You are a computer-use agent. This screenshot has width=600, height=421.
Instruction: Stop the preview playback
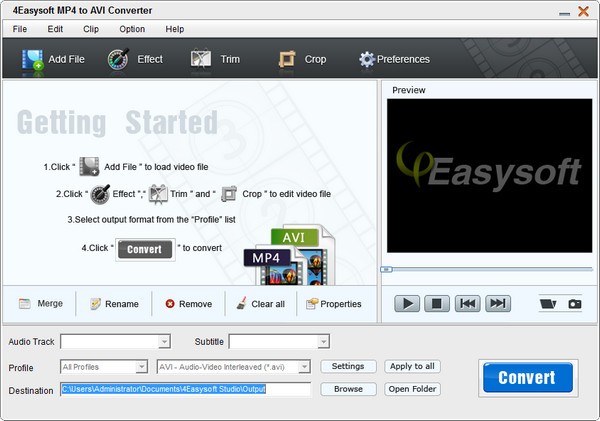click(x=436, y=303)
